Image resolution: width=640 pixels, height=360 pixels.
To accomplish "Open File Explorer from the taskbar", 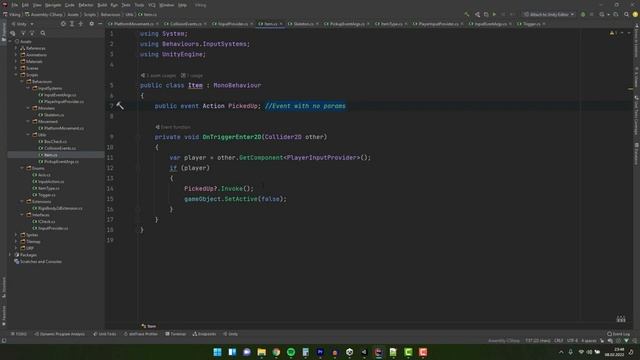I will [x=262, y=352].
